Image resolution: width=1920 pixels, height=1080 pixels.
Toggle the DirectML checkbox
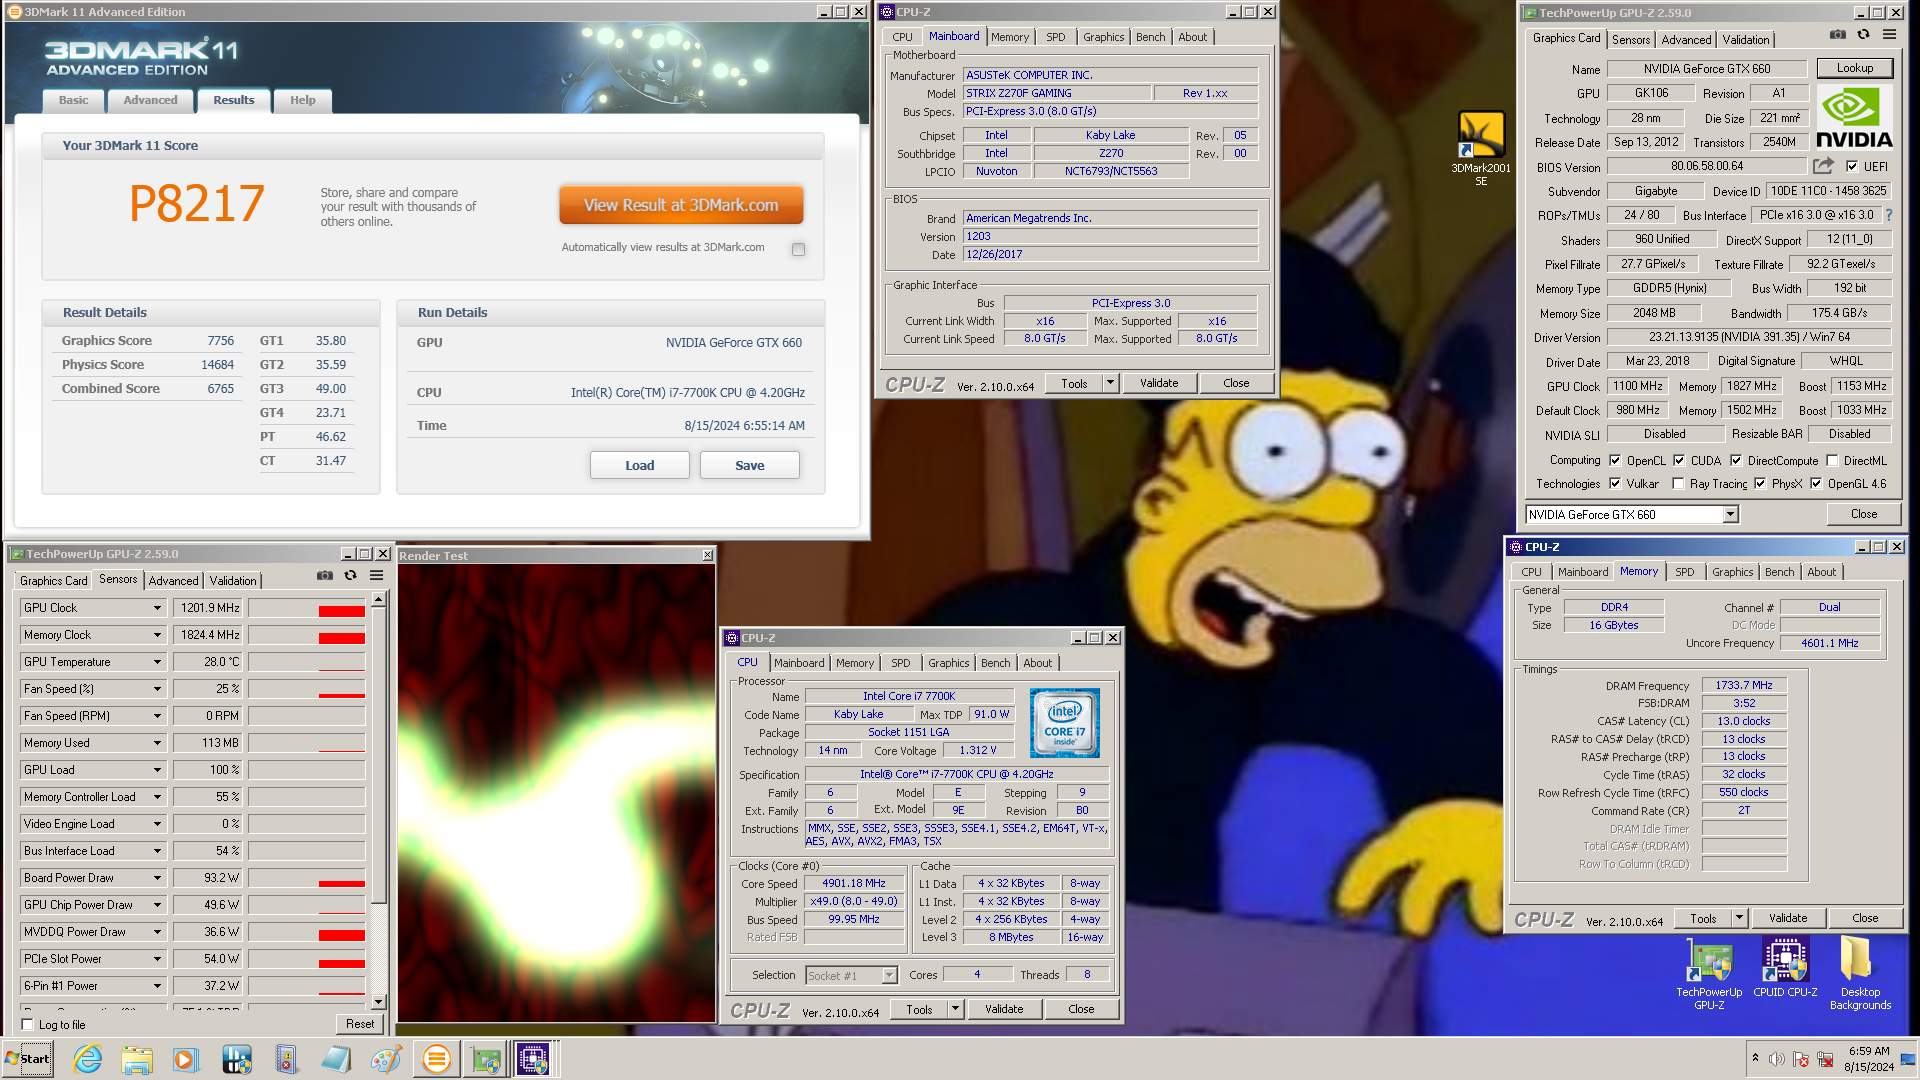coord(1832,461)
